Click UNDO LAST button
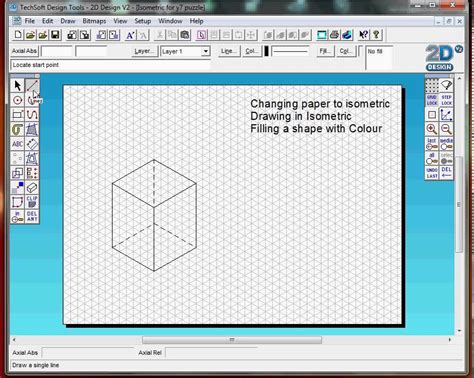474x378 pixels. point(432,173)
